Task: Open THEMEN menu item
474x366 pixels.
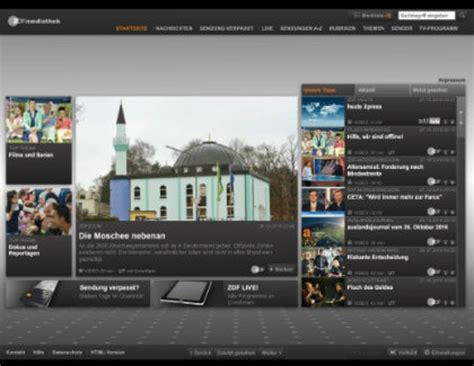Action: pyautogui.click(x=374, y=29)
